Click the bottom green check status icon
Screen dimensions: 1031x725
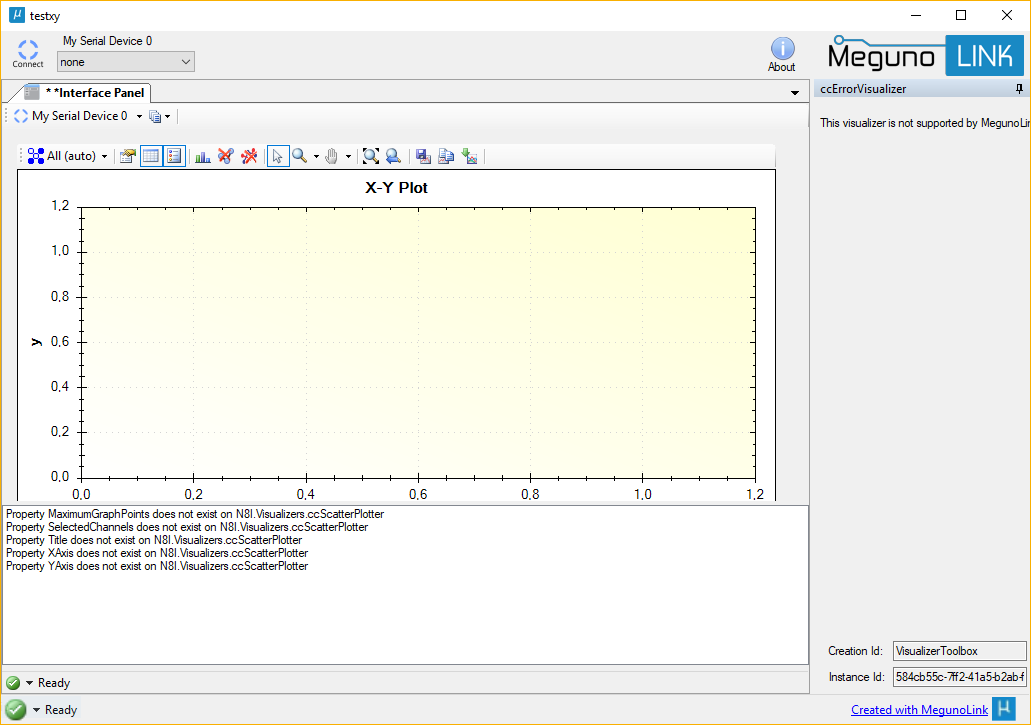click(16, 710)
